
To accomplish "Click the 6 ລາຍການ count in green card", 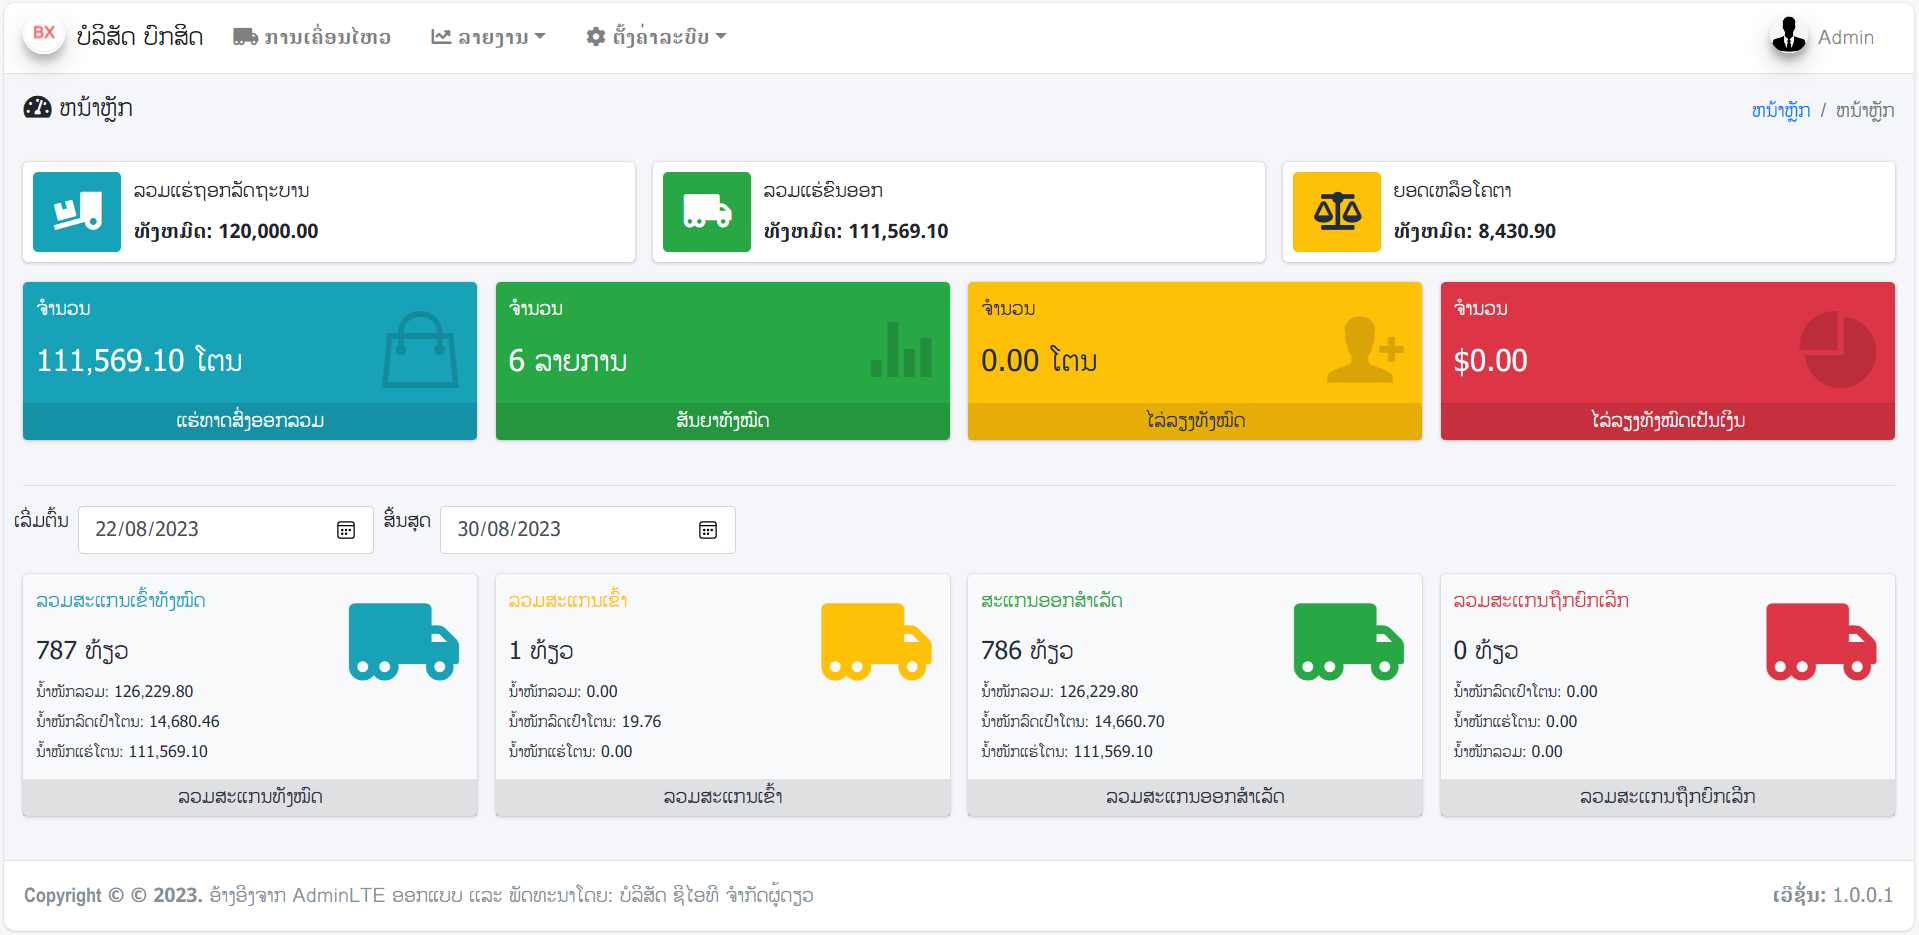I will [568, 361].
